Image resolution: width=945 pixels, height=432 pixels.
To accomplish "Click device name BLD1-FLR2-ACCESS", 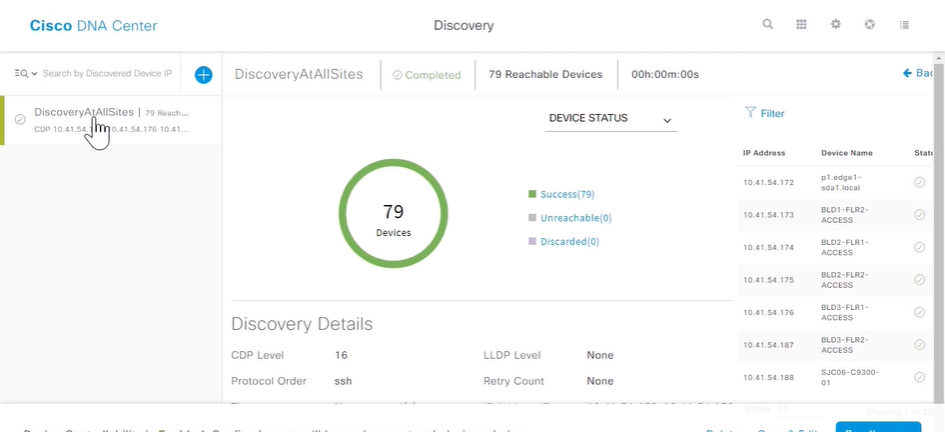I will [845, 214].
